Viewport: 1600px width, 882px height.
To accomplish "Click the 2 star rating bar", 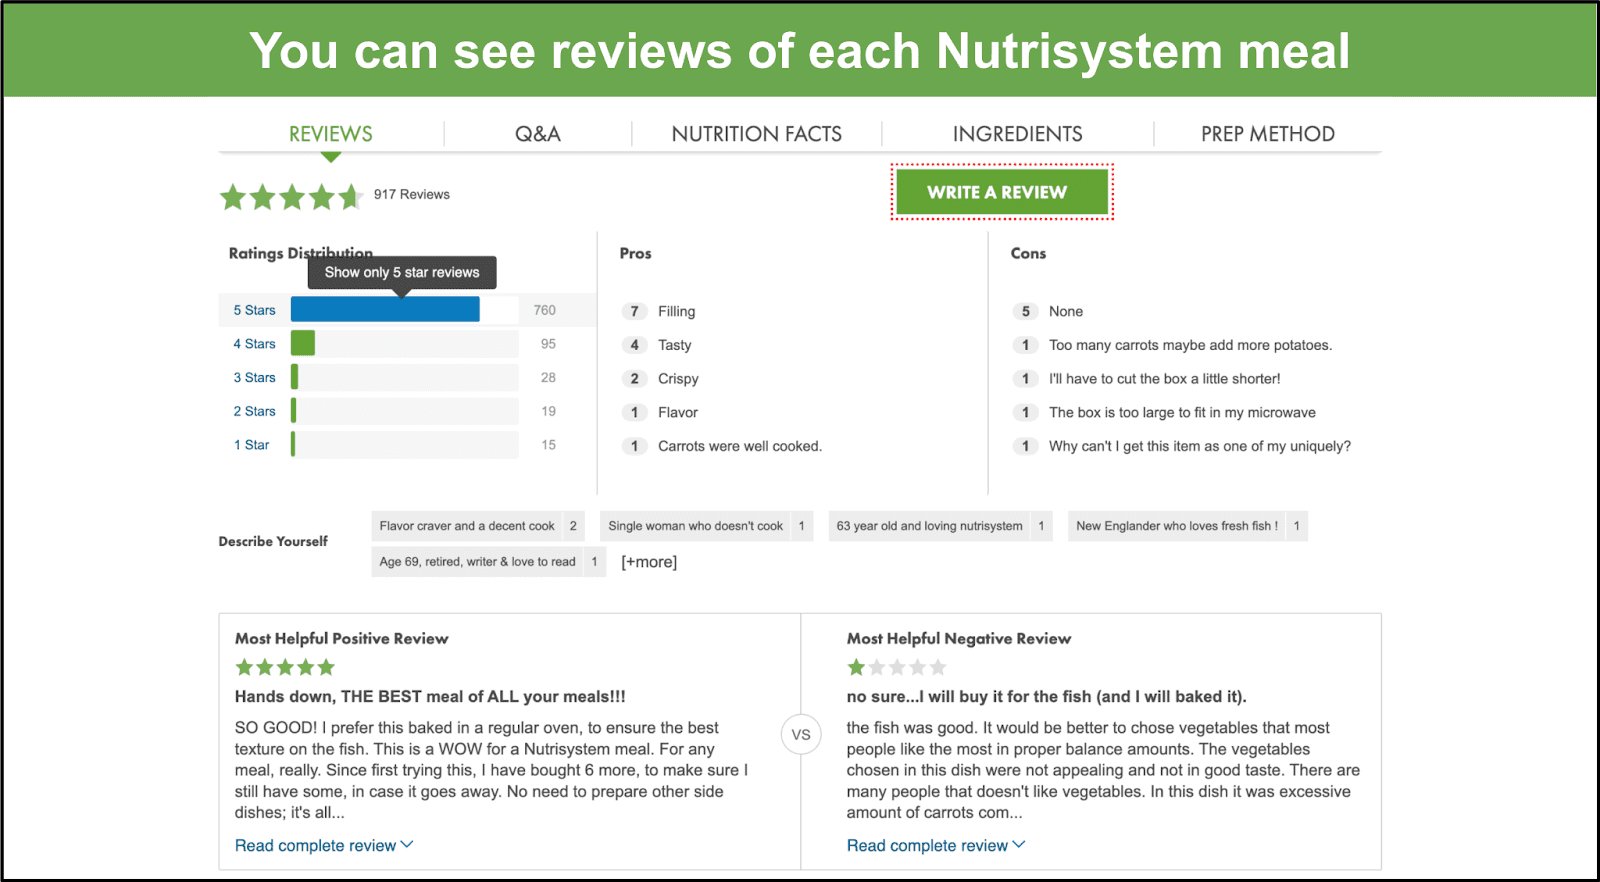I will tap(293, 411).
